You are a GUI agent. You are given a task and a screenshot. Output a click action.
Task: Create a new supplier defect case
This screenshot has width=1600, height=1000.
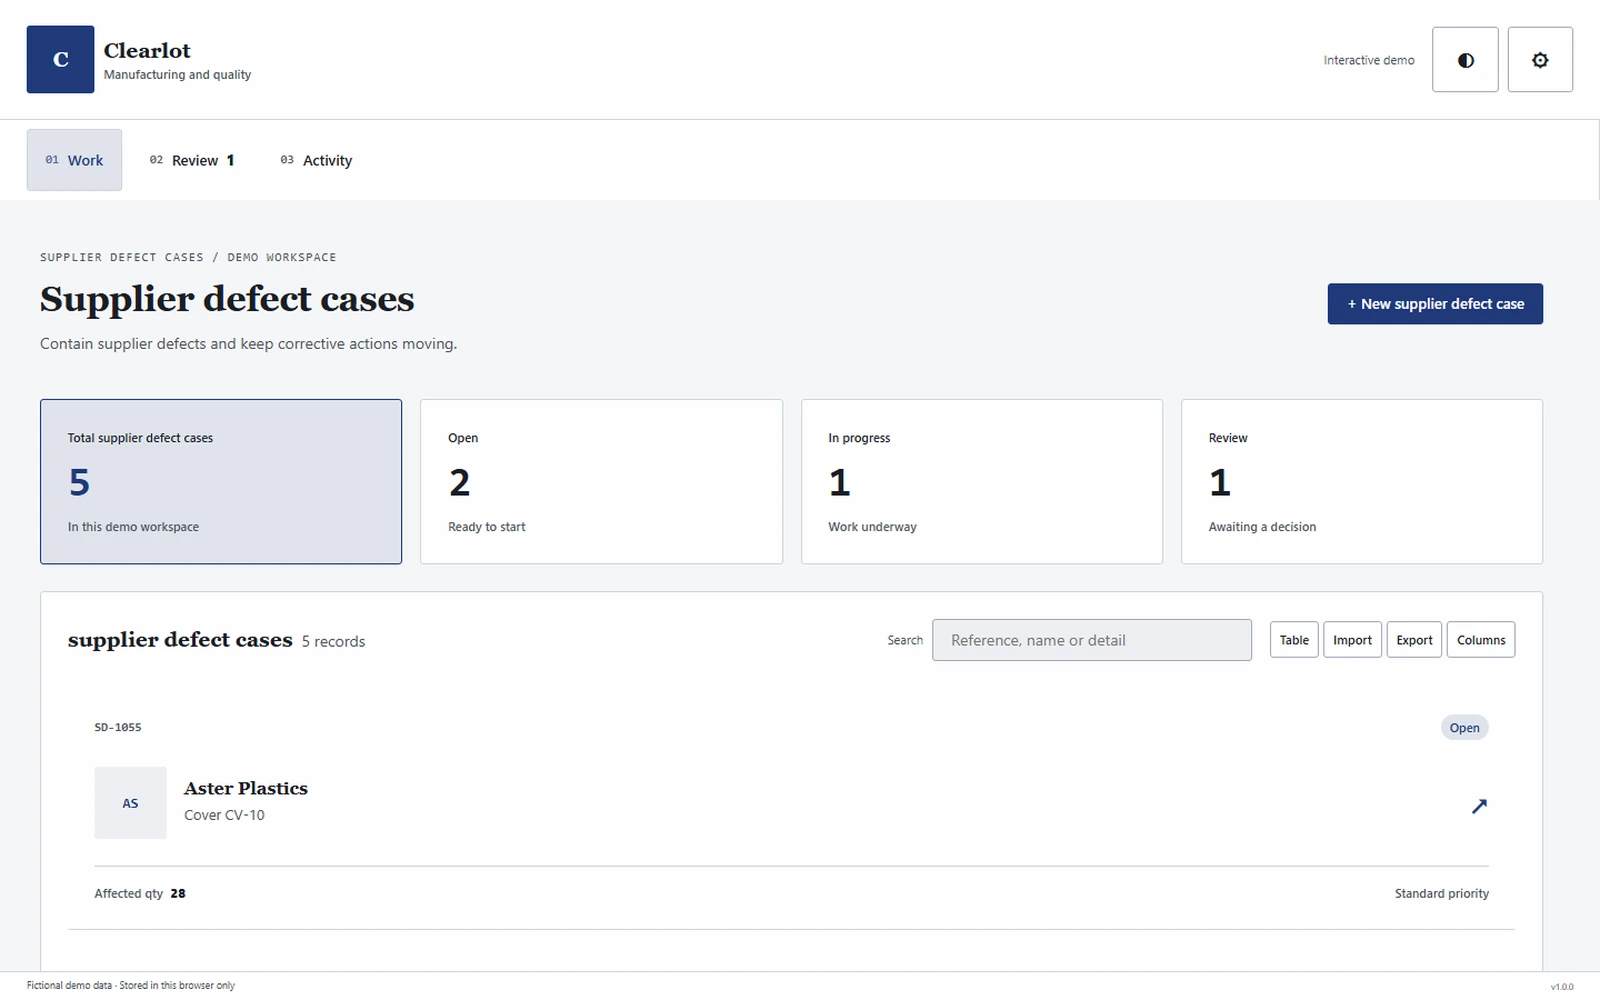tap(1435, 304)
